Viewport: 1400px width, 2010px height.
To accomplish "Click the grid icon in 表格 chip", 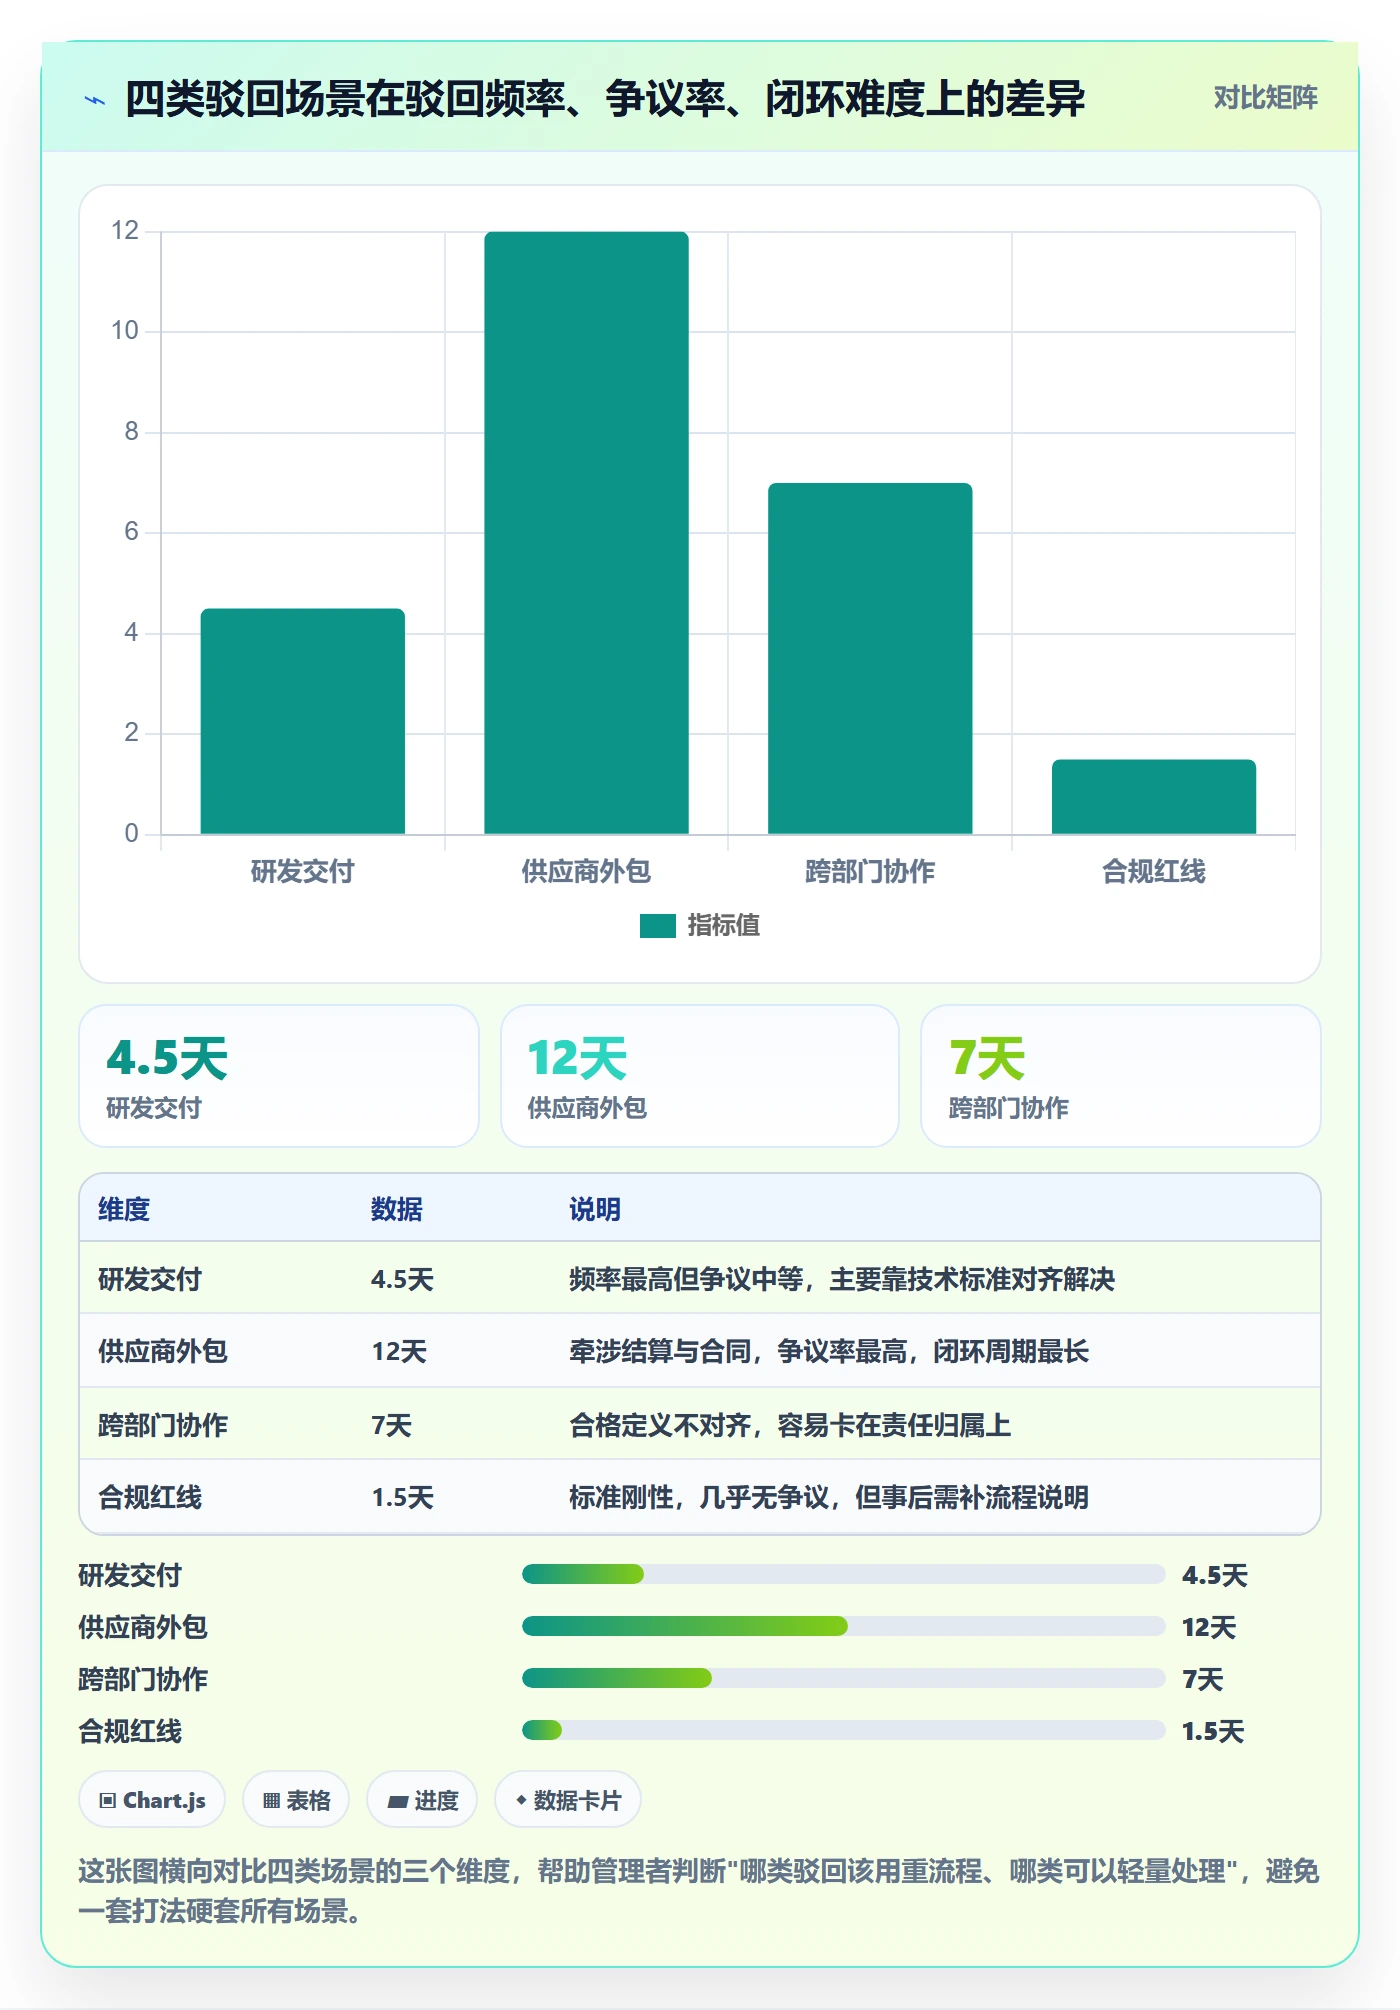I will (x=272, y=1801).
